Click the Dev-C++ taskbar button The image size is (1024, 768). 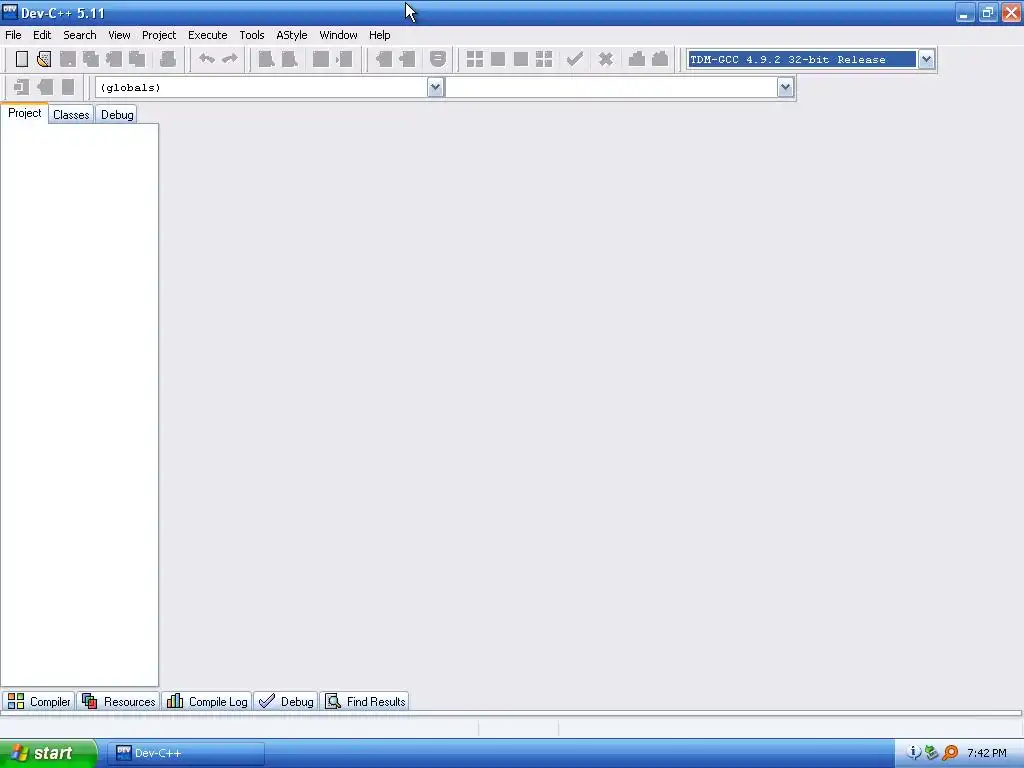(186, 753)
